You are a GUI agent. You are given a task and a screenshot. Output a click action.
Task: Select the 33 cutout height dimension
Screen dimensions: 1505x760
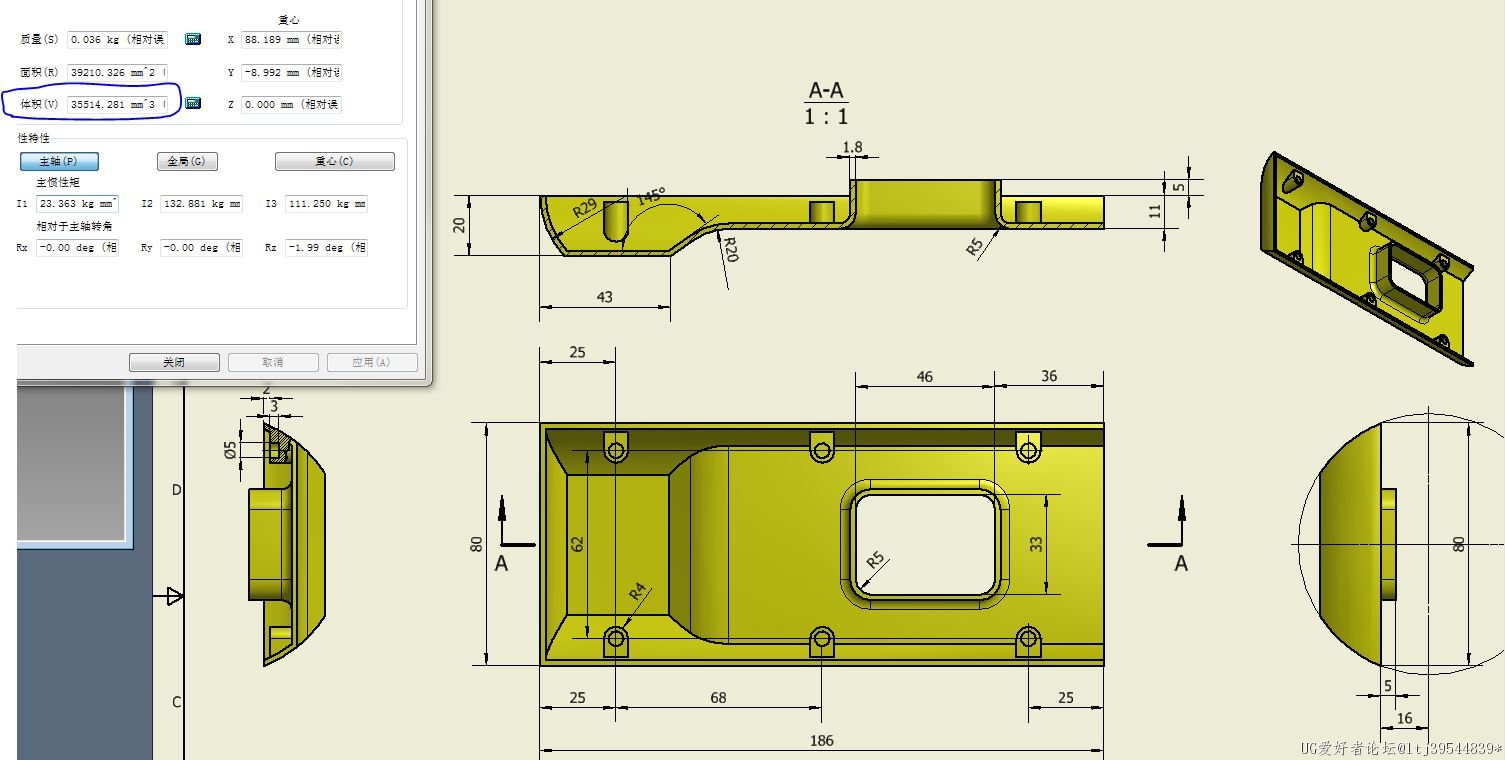coord(1037,544)
